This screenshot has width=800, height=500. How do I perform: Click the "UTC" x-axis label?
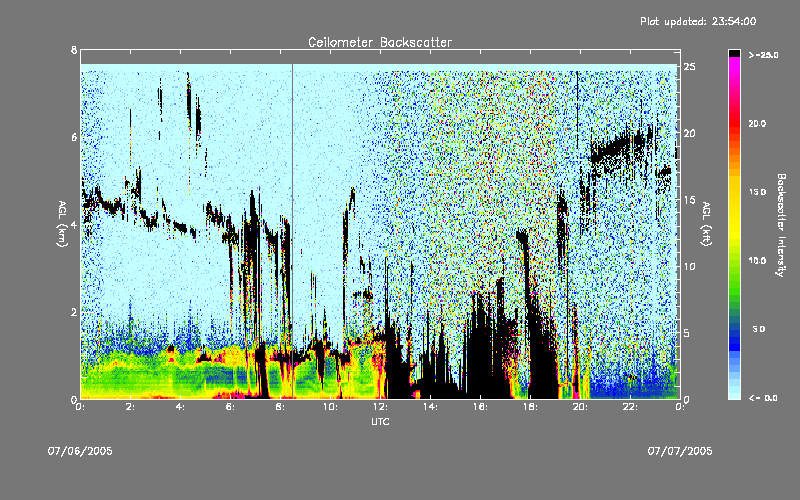click(380, 421)
